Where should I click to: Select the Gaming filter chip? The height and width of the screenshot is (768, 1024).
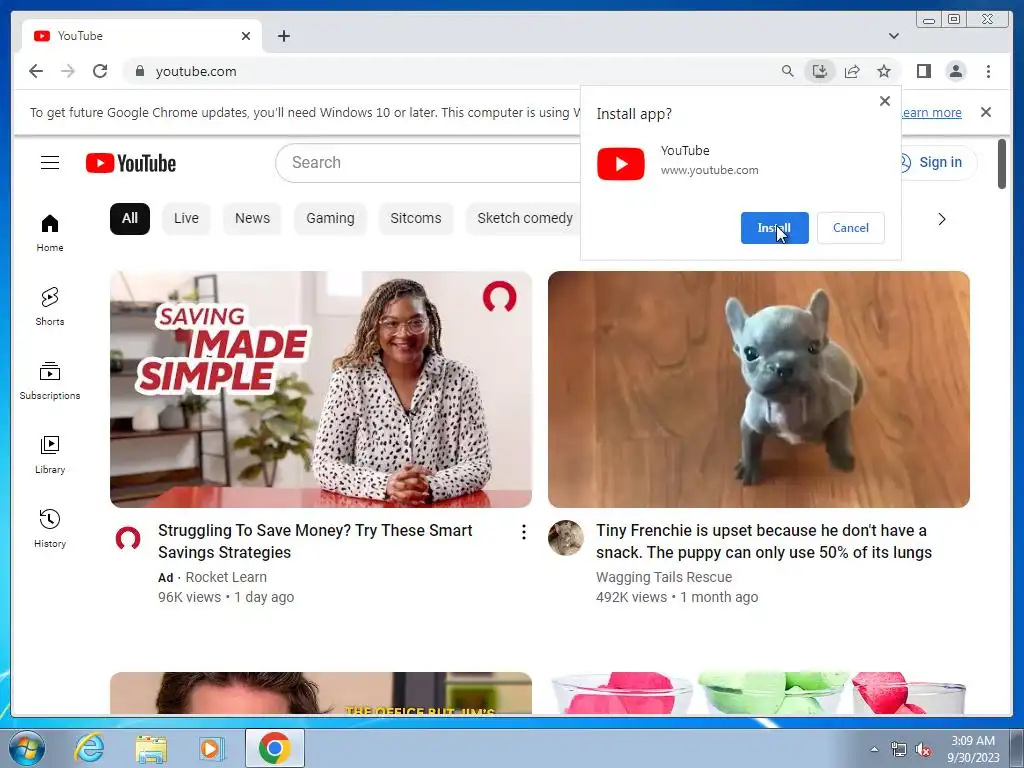[x=330, y=218]
